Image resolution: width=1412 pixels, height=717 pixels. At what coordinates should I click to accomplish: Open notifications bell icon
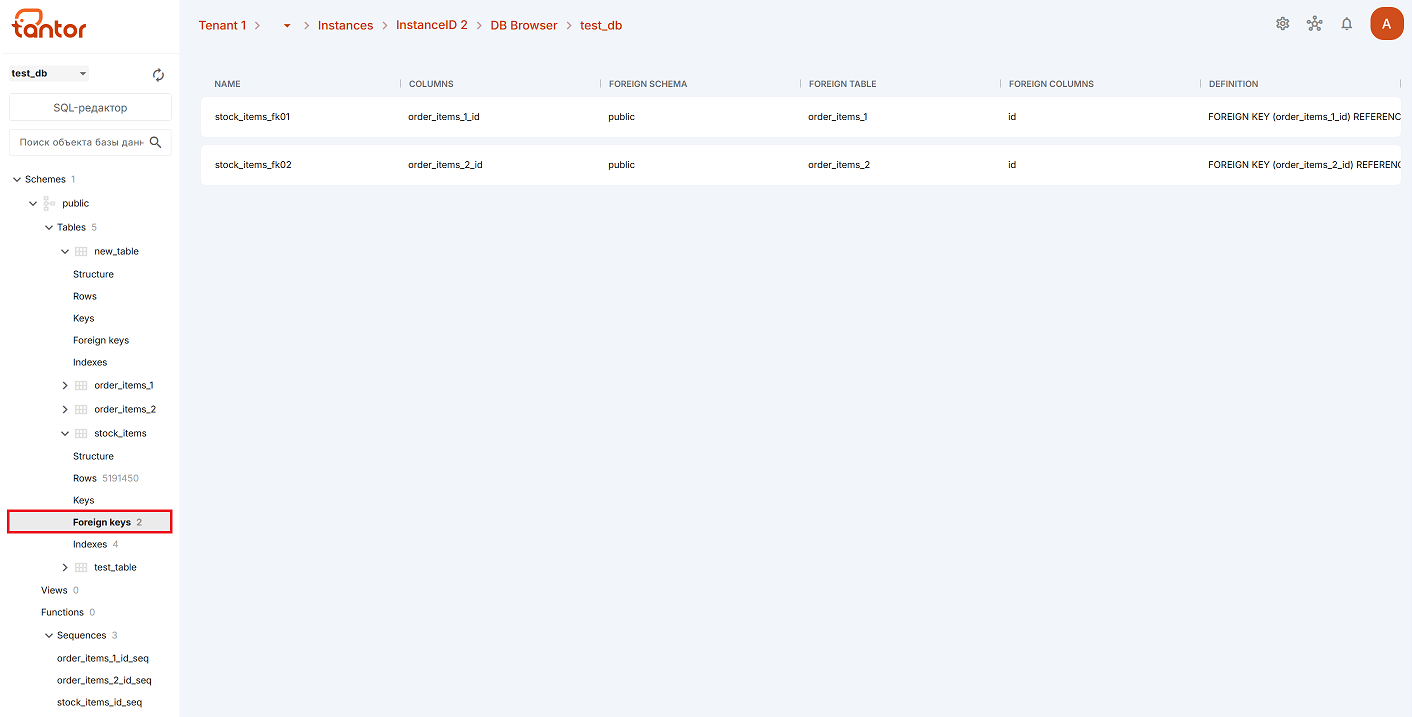(x=1347, y=24)
